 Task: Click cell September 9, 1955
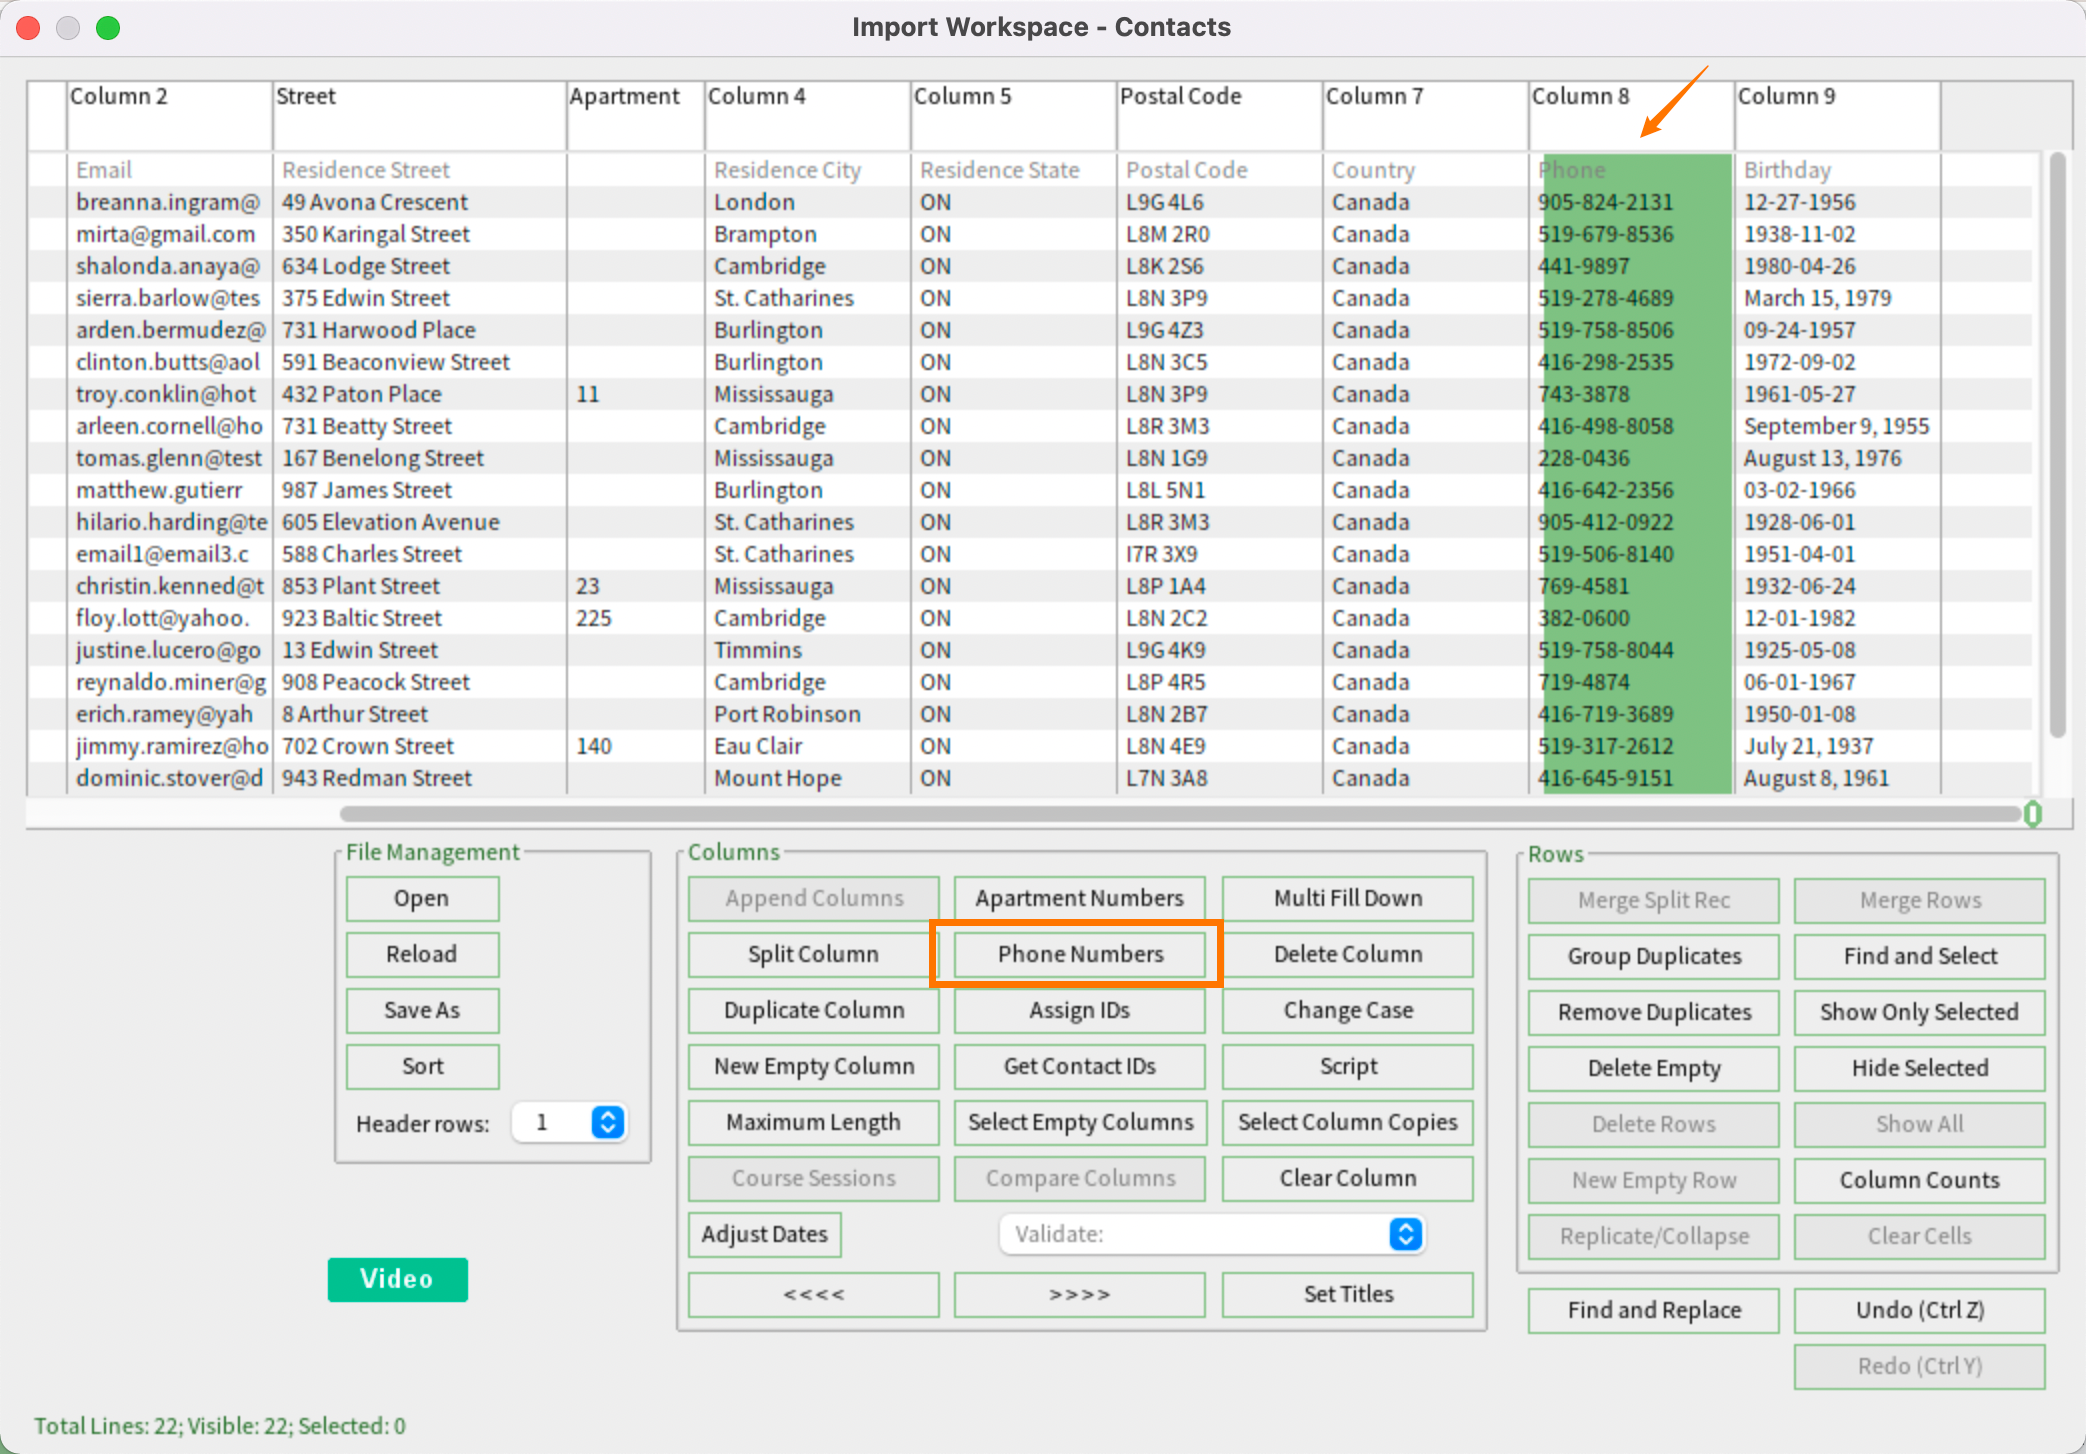point(1837,426)
